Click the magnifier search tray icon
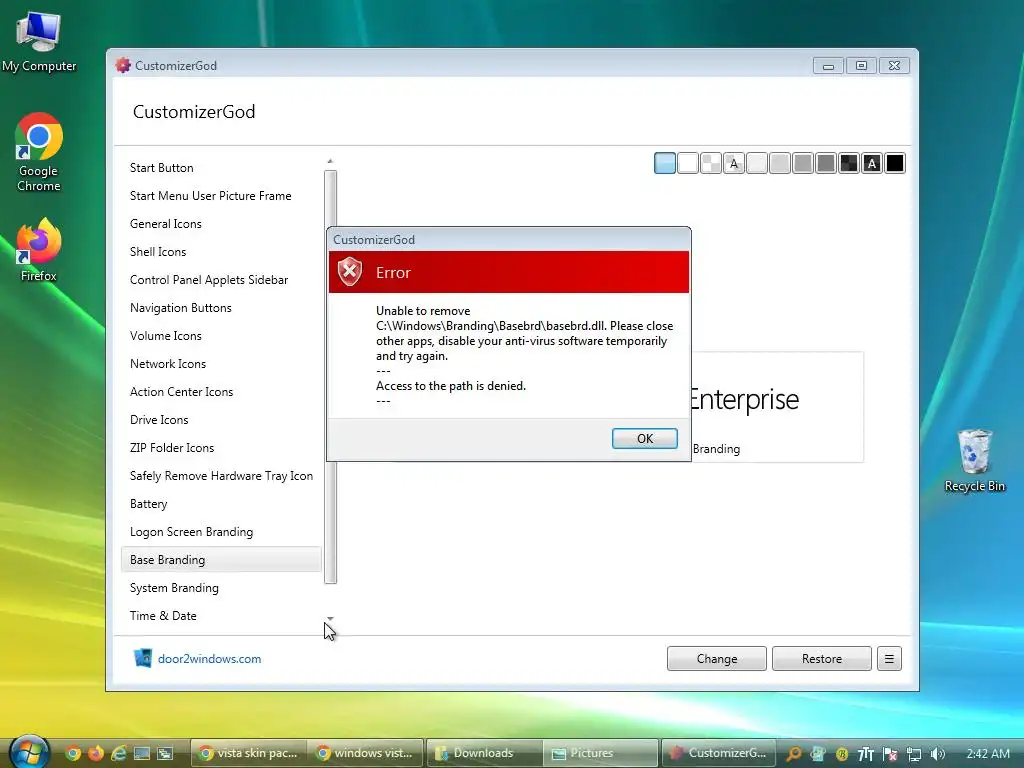1024x768 pixels. [793, 754]
